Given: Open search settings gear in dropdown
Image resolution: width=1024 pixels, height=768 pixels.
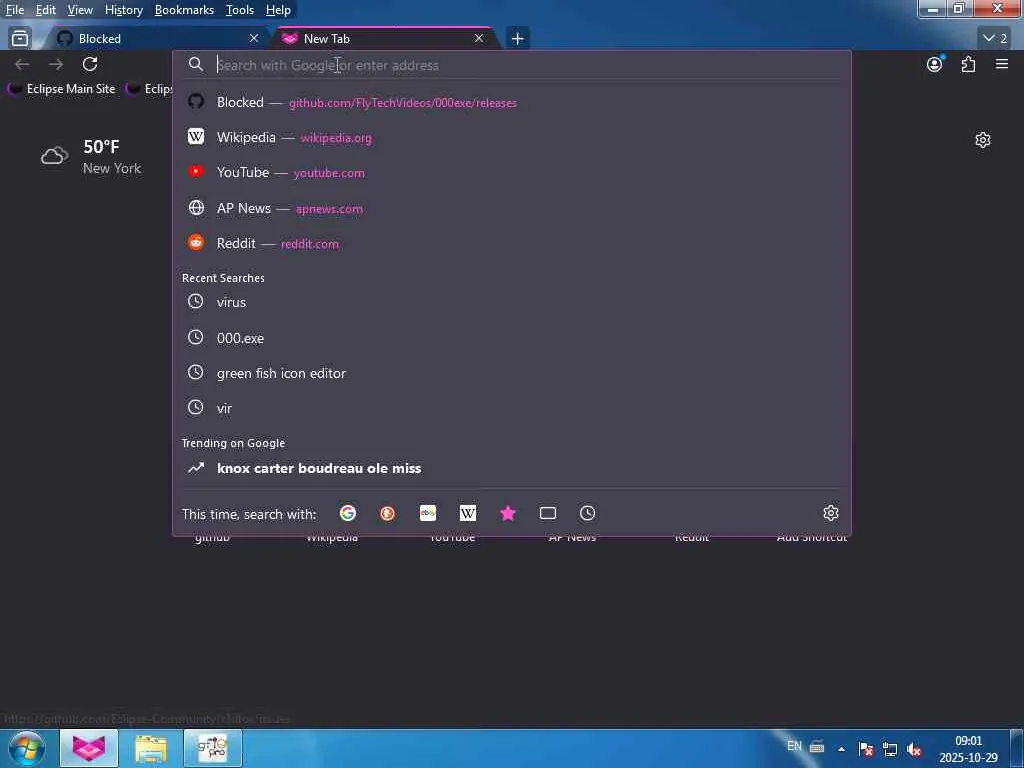Looking at the screenshot, I should coord(831,513).
